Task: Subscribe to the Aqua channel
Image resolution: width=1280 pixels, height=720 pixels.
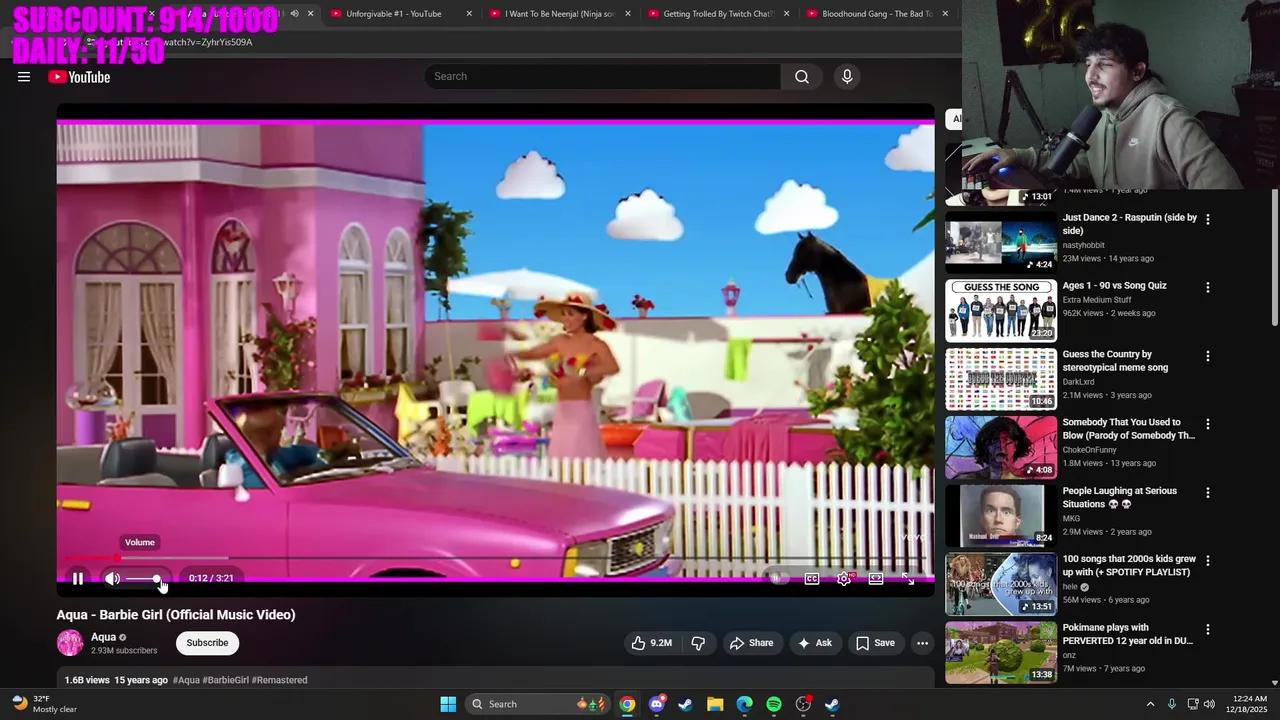Action: (207, 643)
